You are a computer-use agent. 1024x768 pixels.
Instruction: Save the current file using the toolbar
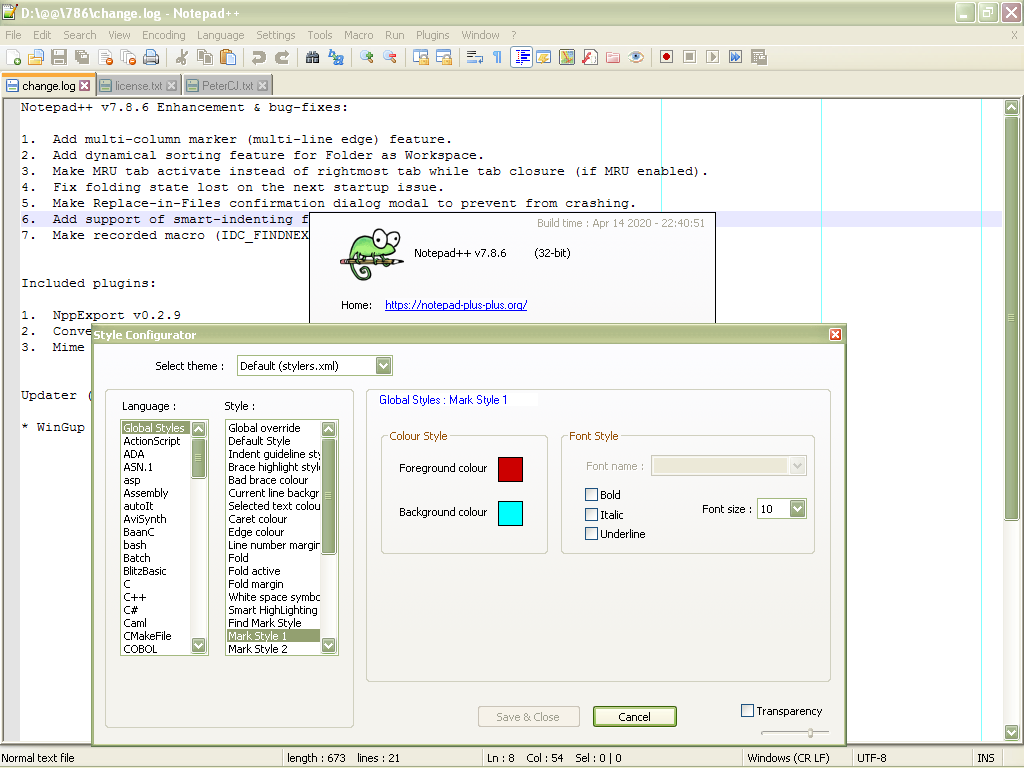coord(59,57)
